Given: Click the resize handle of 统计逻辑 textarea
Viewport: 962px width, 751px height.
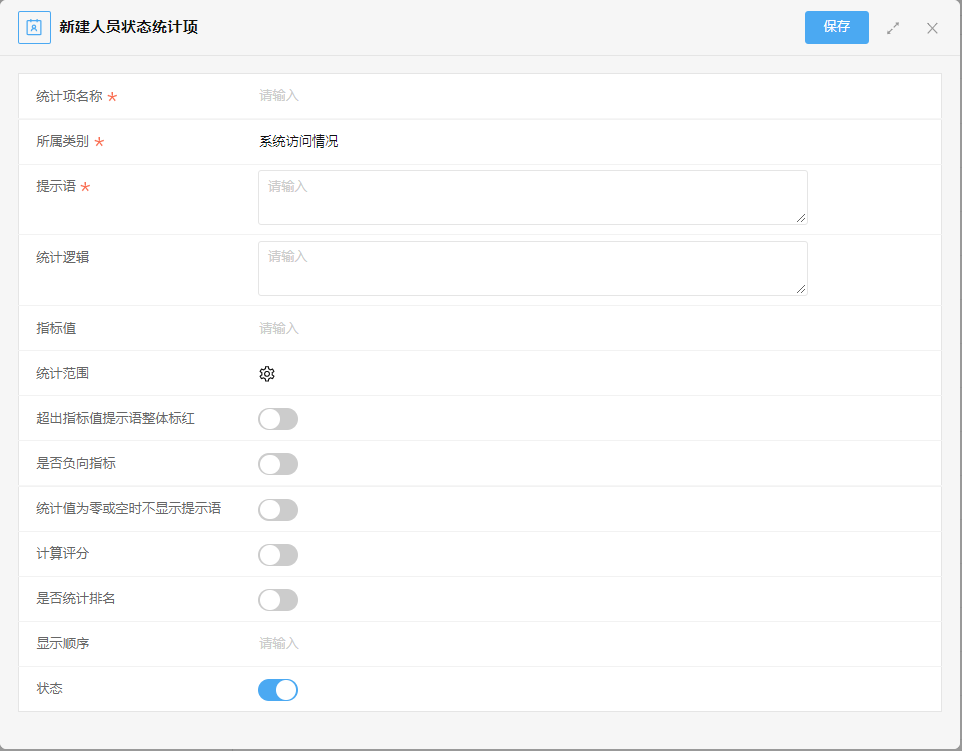Looking at the screenshot, I should pyautogui.click(x=801, y=289).
